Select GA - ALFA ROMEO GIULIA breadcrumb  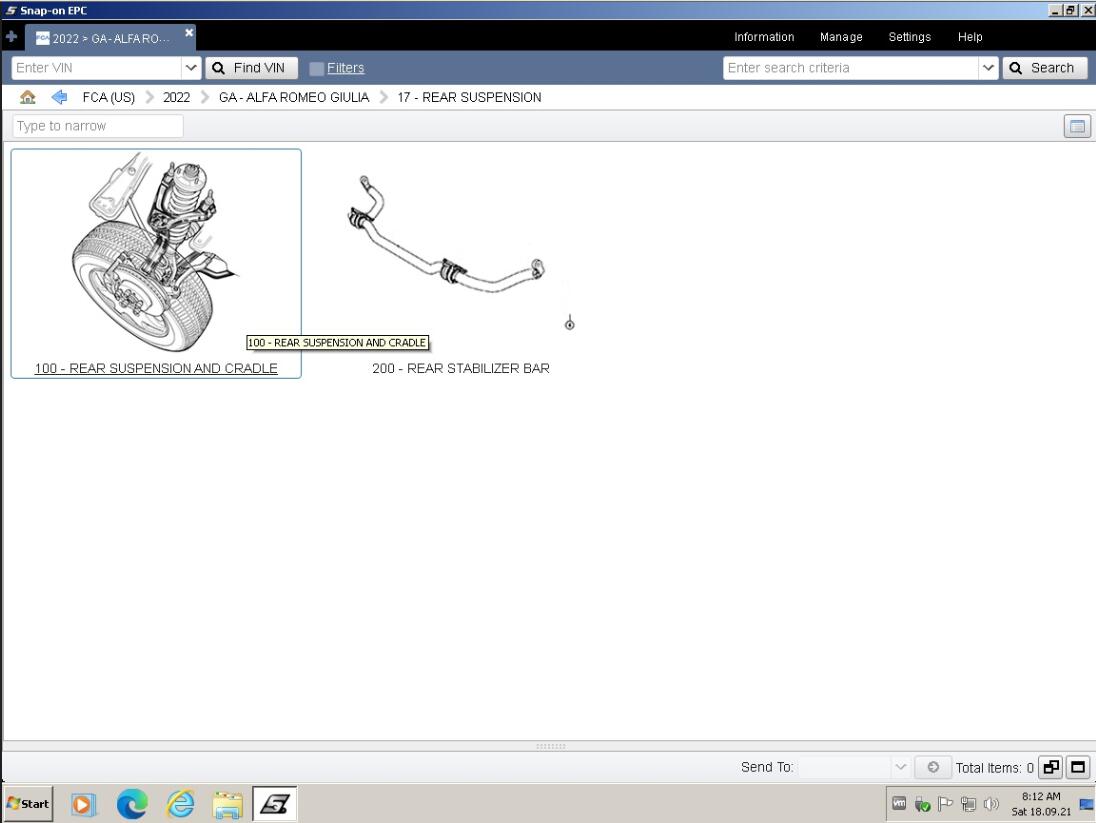point(294,97)
